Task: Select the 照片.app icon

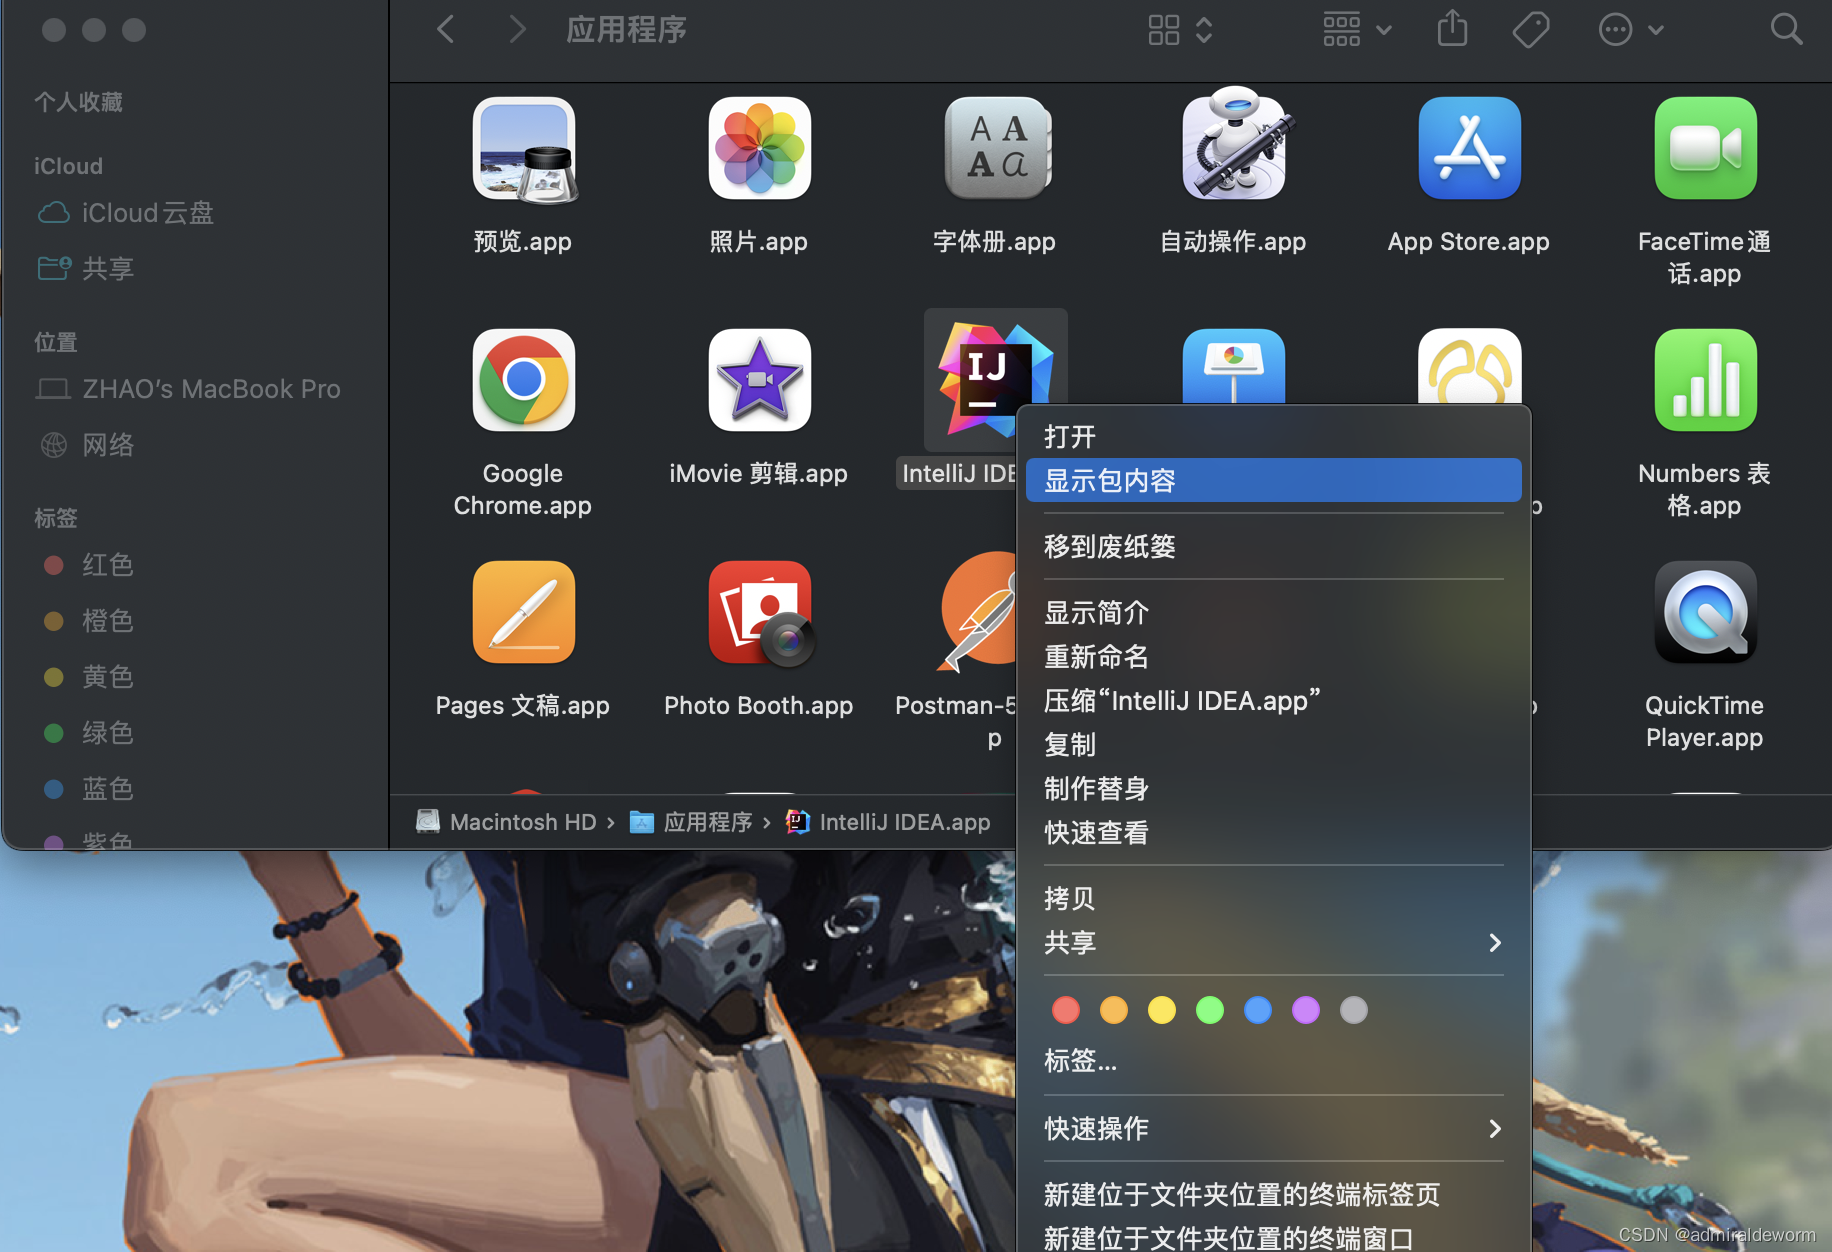Action: click(760, 149)
